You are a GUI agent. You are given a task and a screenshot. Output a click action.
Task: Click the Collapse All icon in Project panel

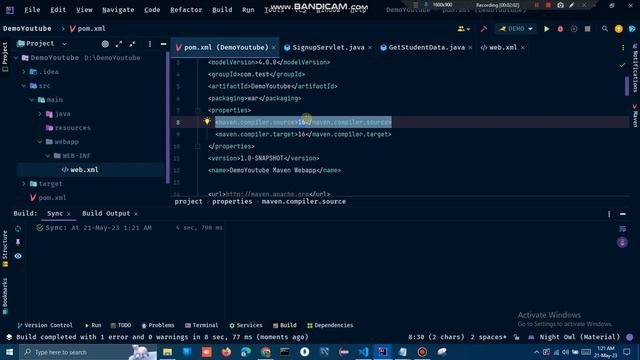click(132, 44)
